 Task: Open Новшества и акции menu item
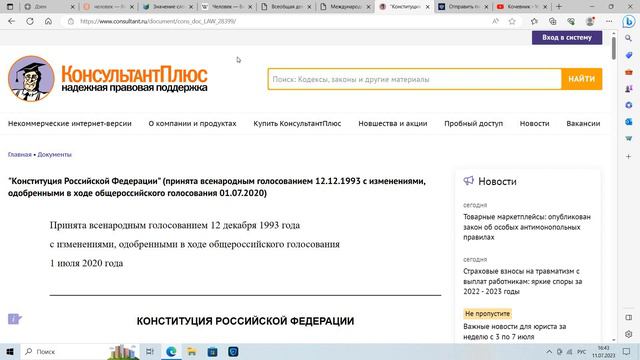pyautogui.click(x=393, y=123)
